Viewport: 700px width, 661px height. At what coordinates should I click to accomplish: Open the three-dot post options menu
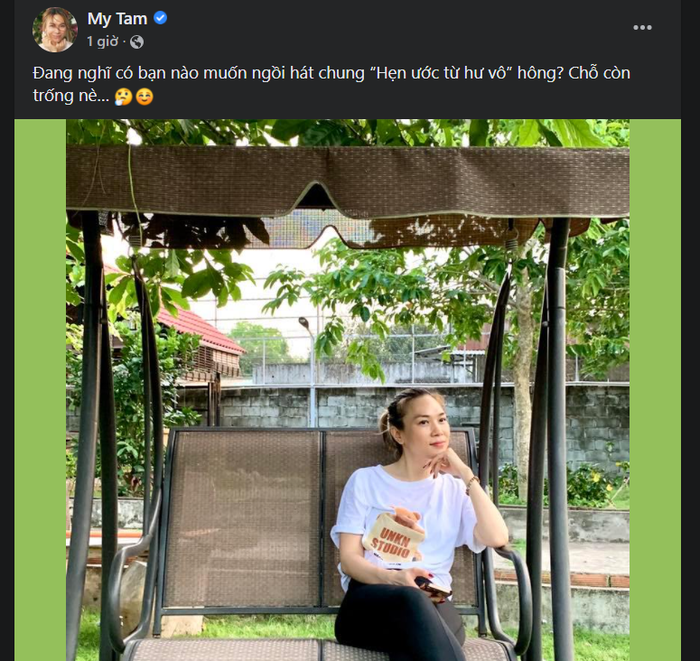pyautogui.click(x=642, y=28)
